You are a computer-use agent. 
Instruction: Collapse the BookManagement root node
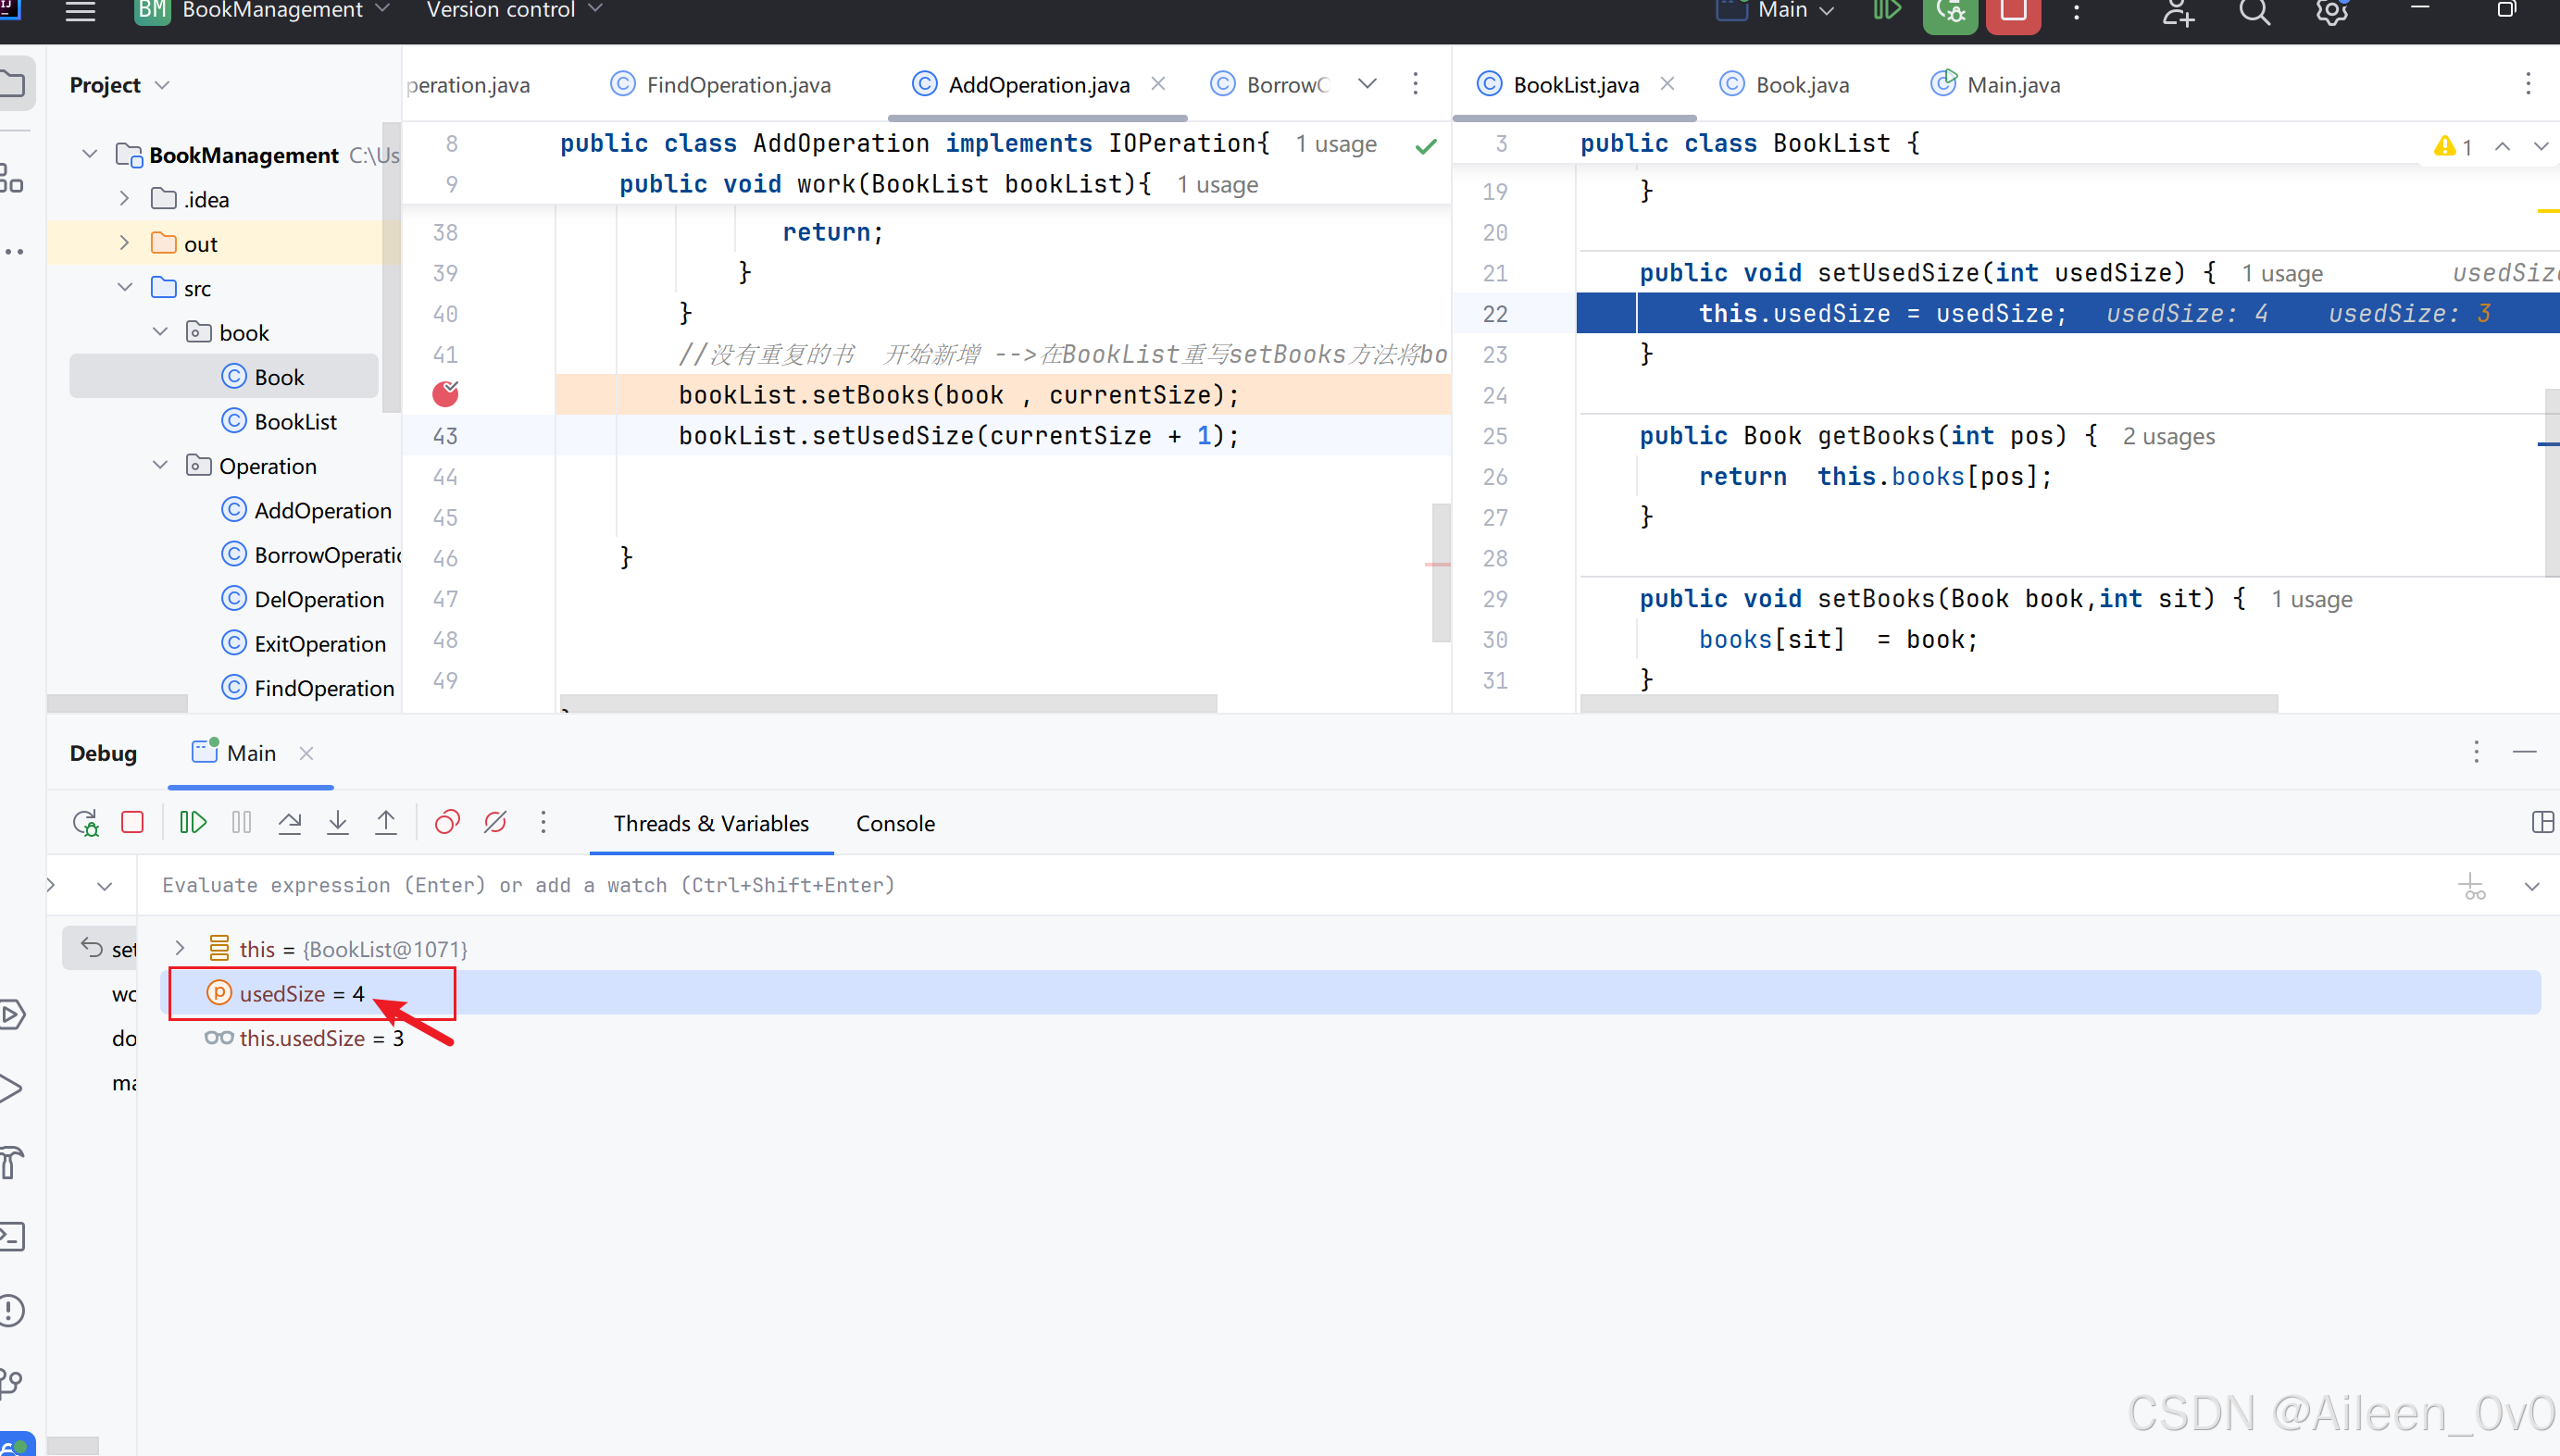[x=90, y=154]
